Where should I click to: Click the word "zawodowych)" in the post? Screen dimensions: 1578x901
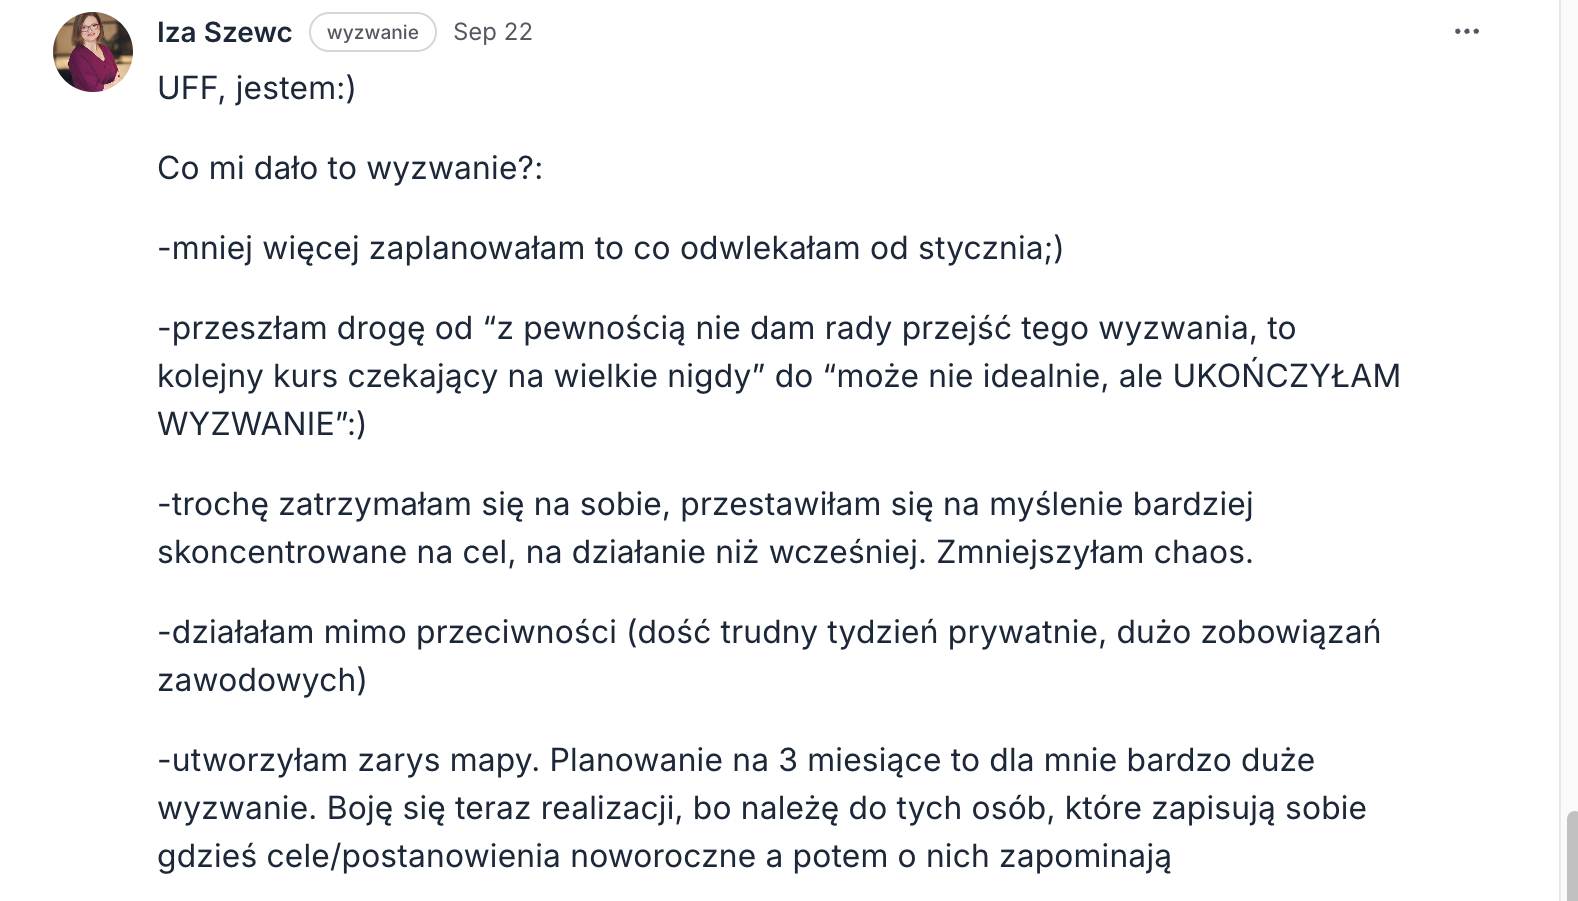pos(262,680)
